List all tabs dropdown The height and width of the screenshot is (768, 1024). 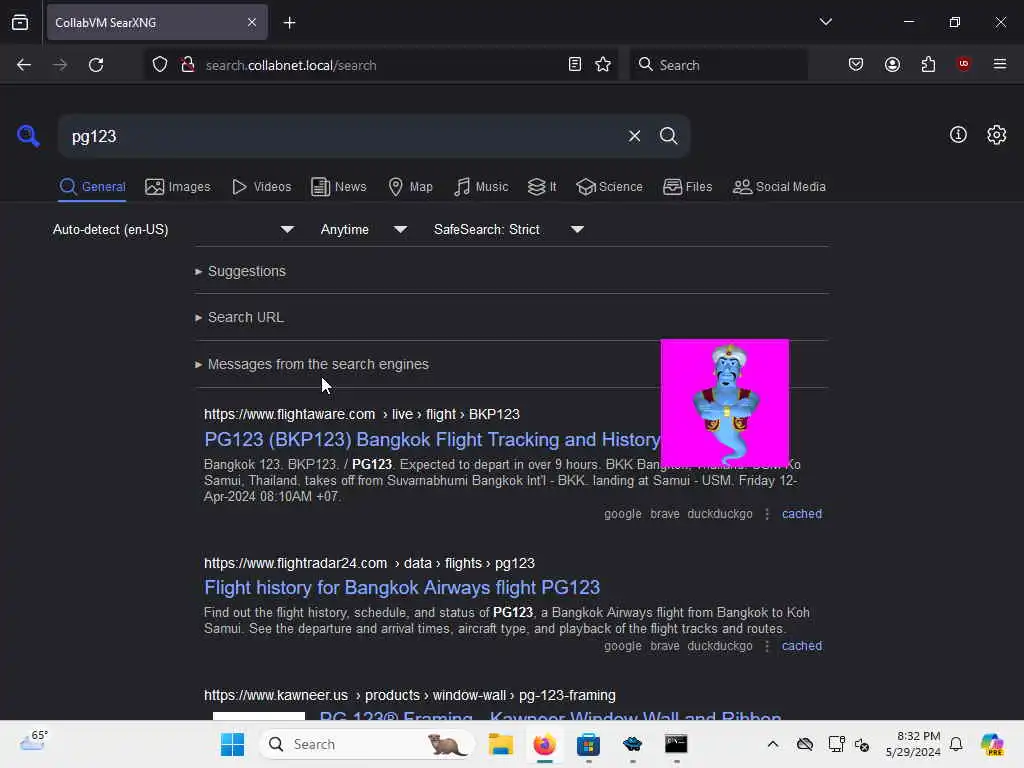tap(825, 22)
